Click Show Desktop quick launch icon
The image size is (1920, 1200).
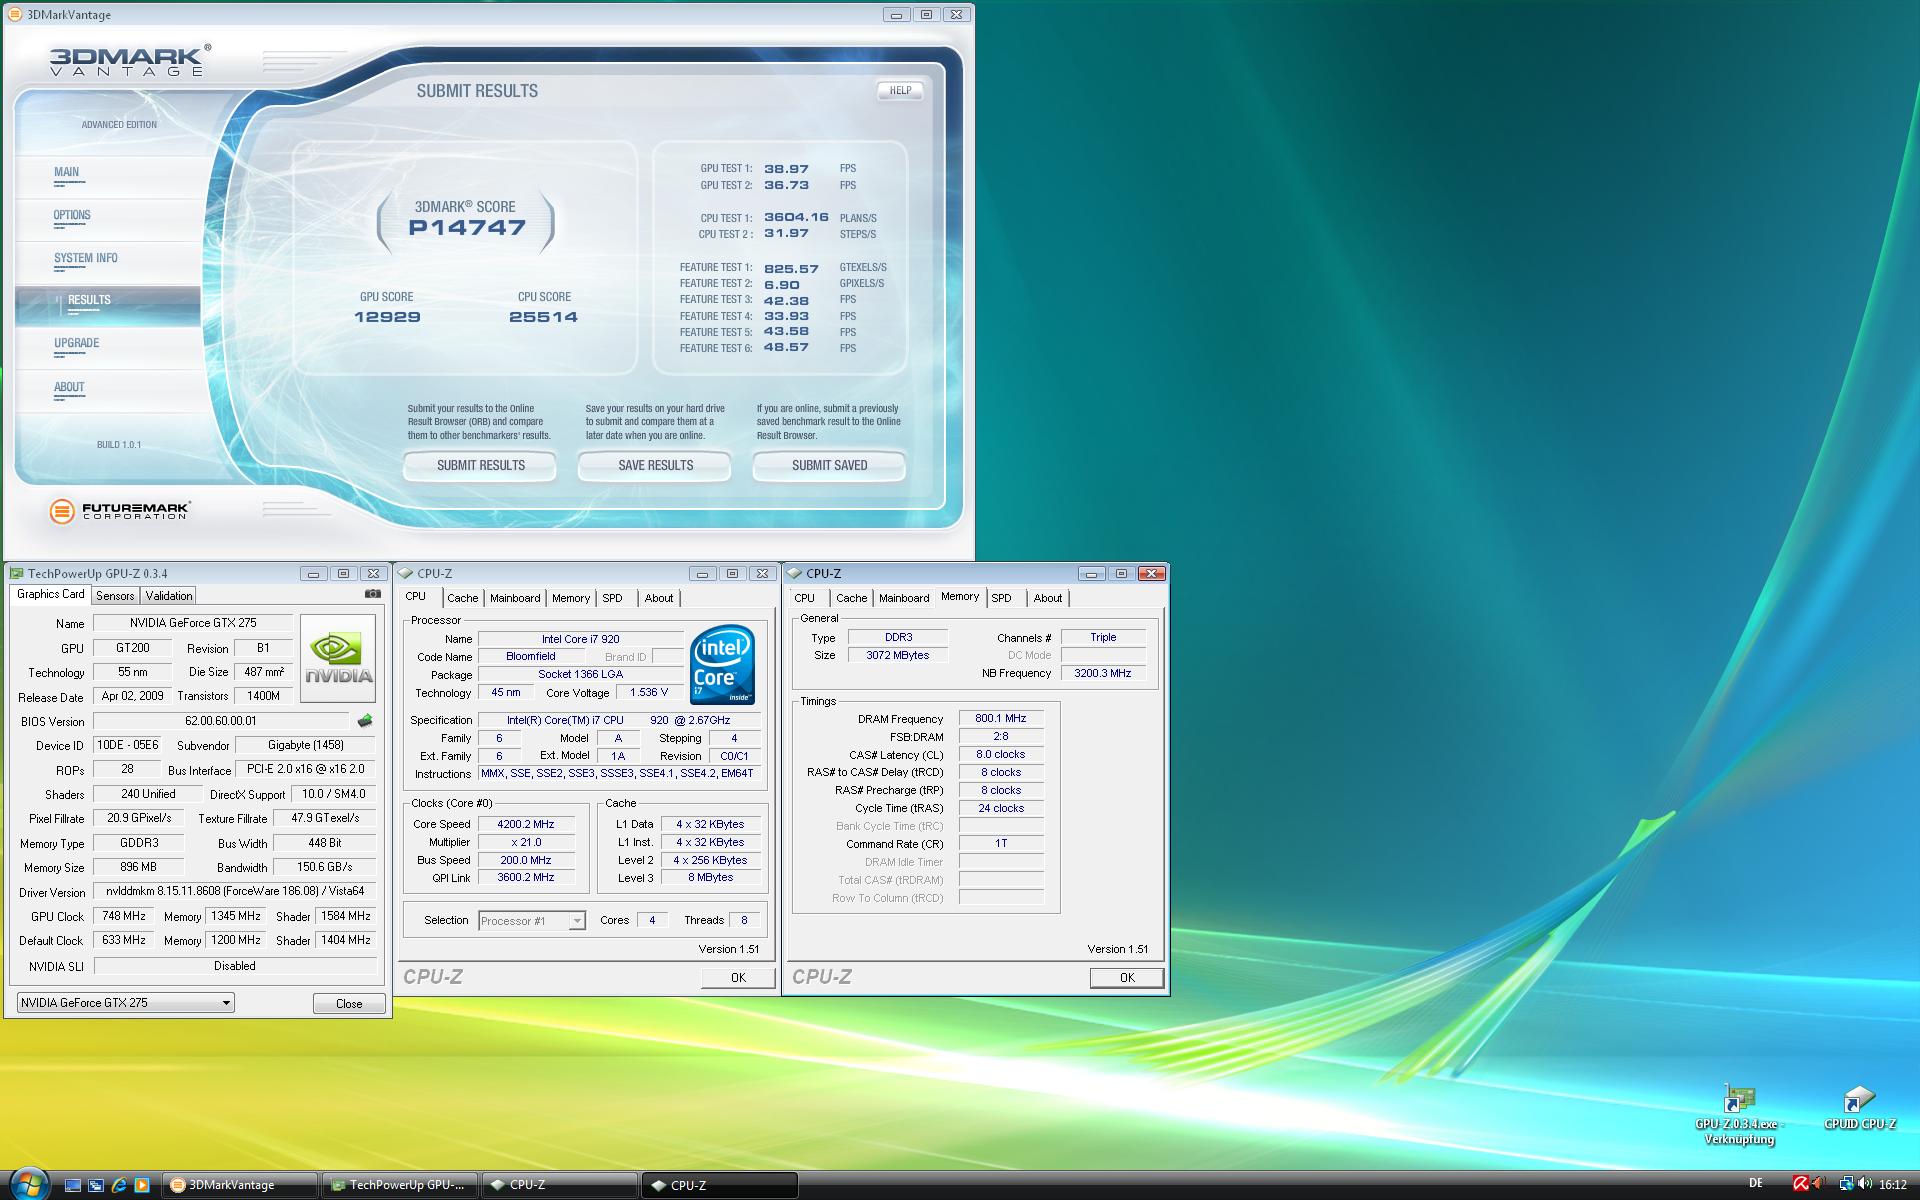[73, 1185]
